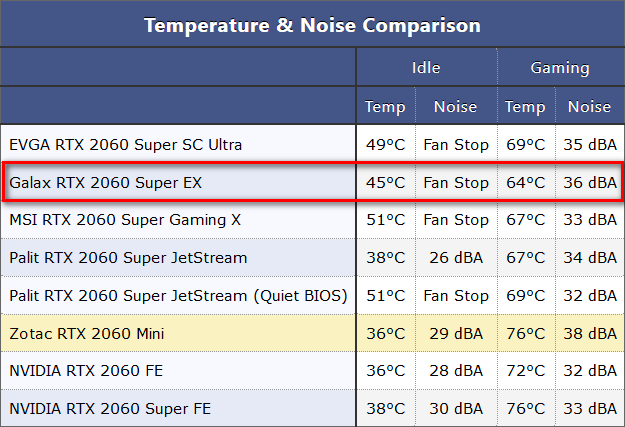Select NVIDIA RTX 2060 Super FE name

(x=109, y=409)
